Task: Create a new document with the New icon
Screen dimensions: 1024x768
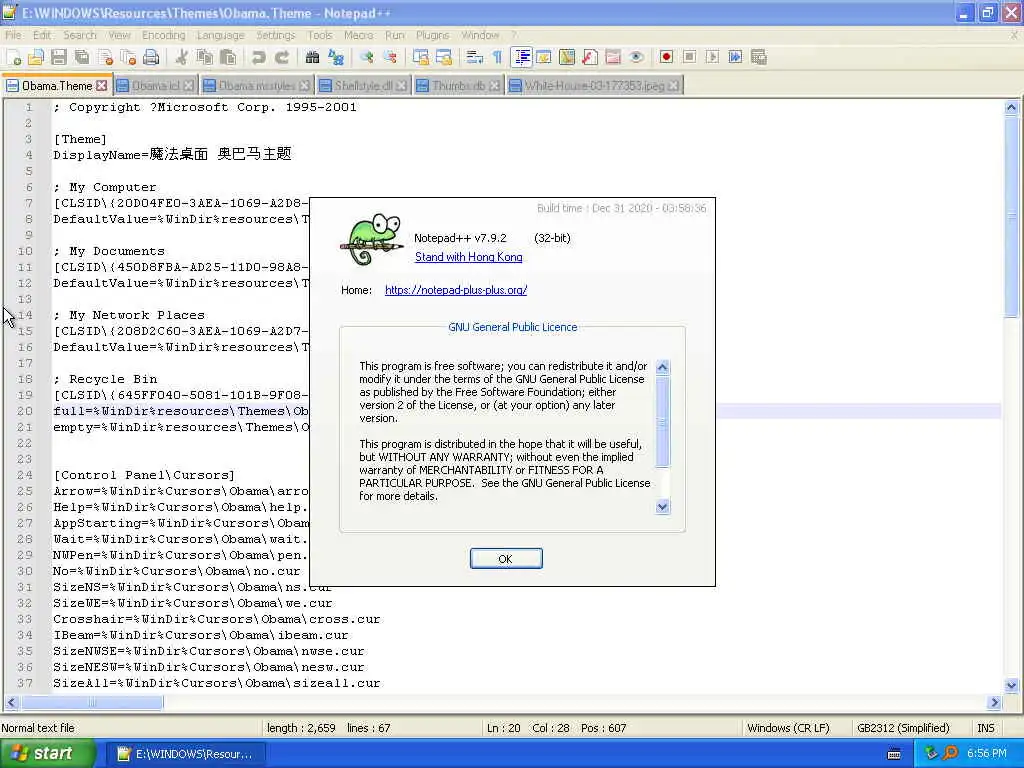Action: click(x=13, y=57)
